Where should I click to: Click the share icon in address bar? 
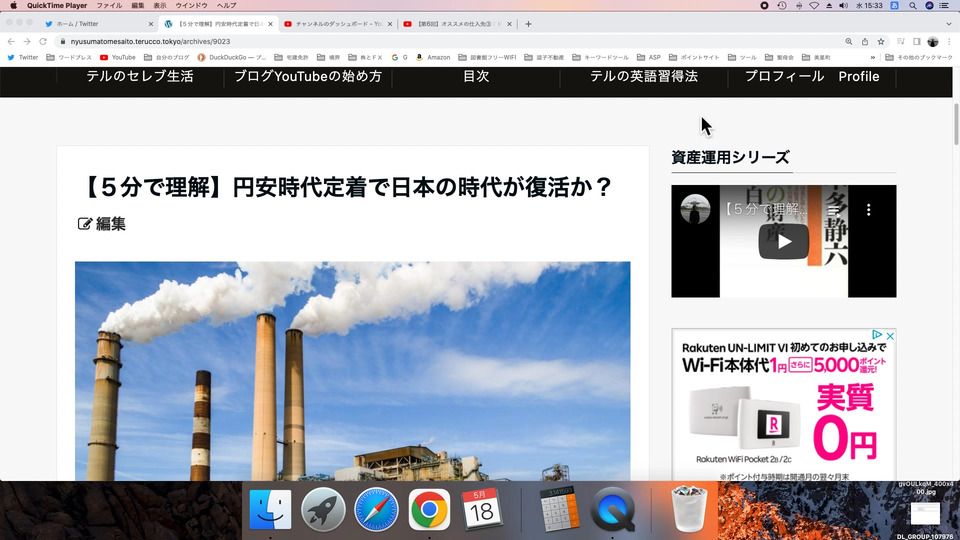click(x=864, y=42)
